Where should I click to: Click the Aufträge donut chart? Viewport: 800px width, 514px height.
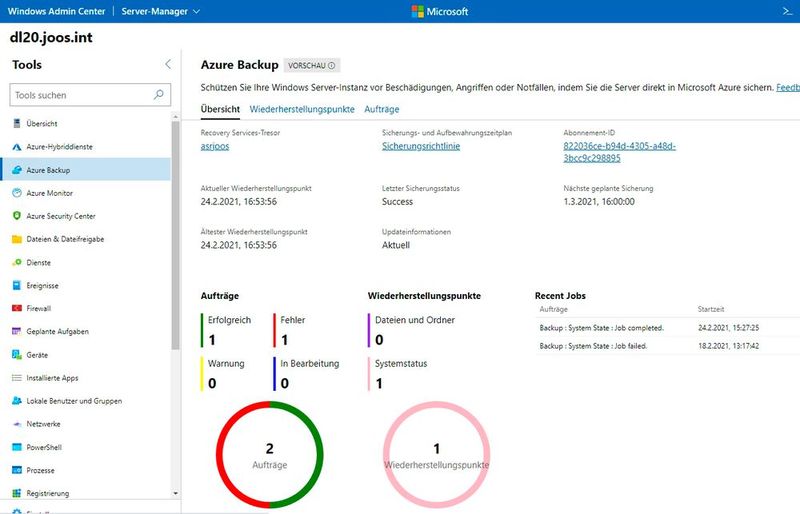(269, 454)
